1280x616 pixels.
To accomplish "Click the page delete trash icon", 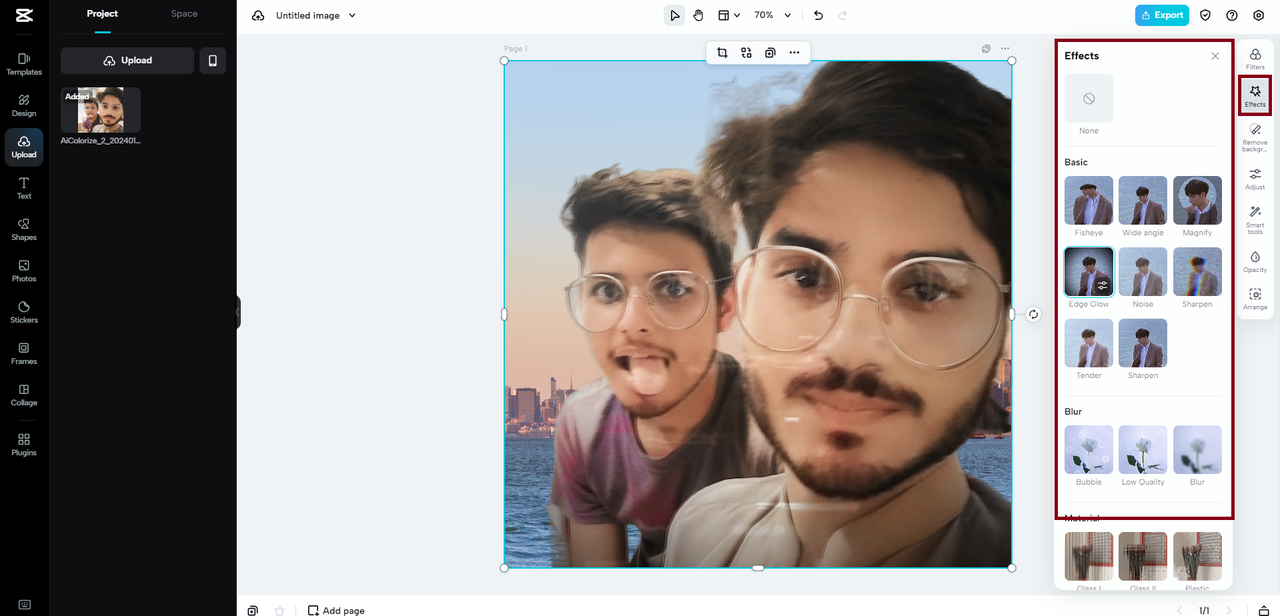I will [x=280, y=610].
